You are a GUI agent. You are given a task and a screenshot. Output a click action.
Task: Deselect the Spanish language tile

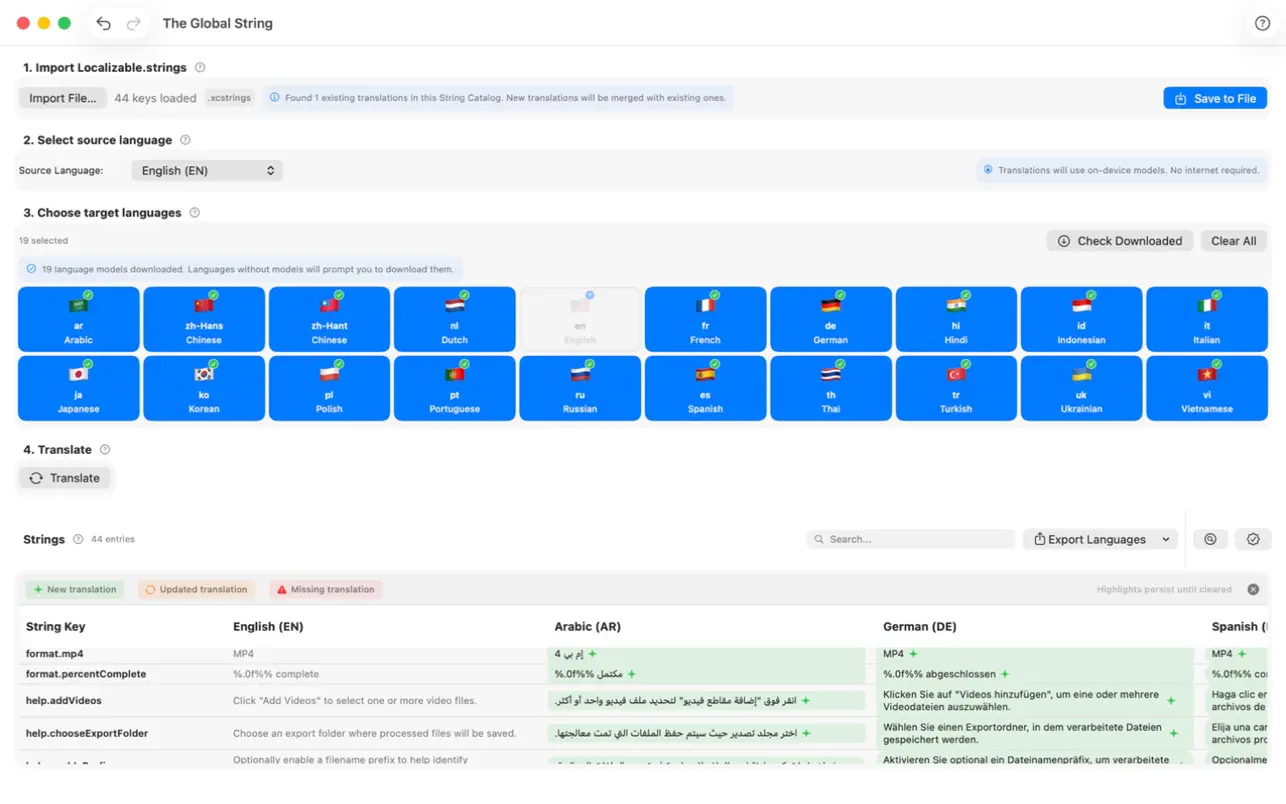(705, 388)
